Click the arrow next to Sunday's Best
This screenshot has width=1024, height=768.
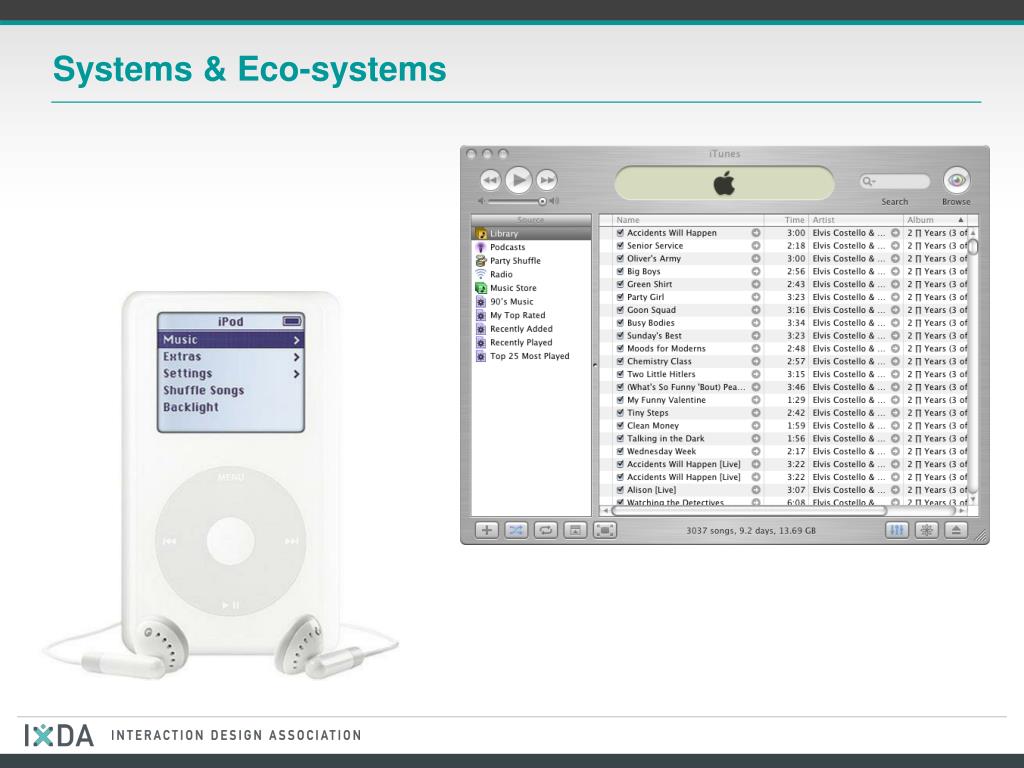[x=756, y=336]
